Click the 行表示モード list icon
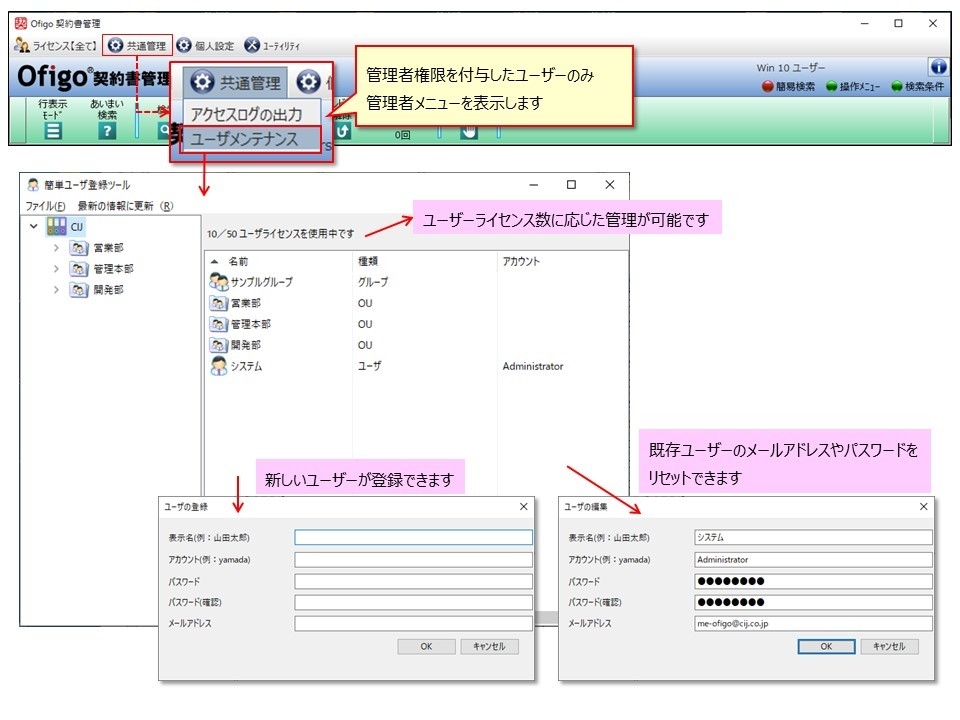Viewport: 960px width, 720px height. 53,129
